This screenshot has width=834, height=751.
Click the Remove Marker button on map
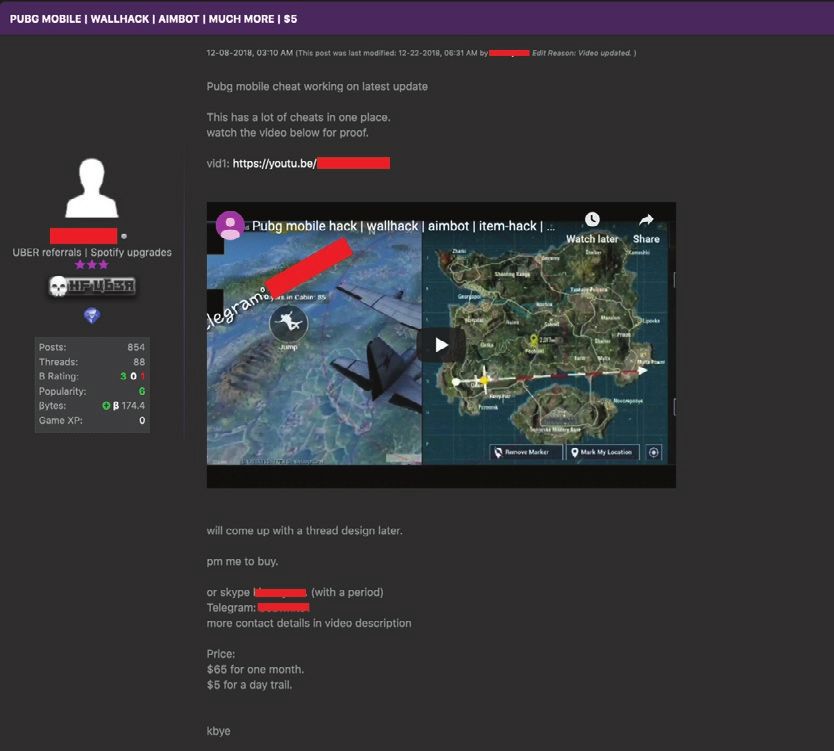point(526,452)
